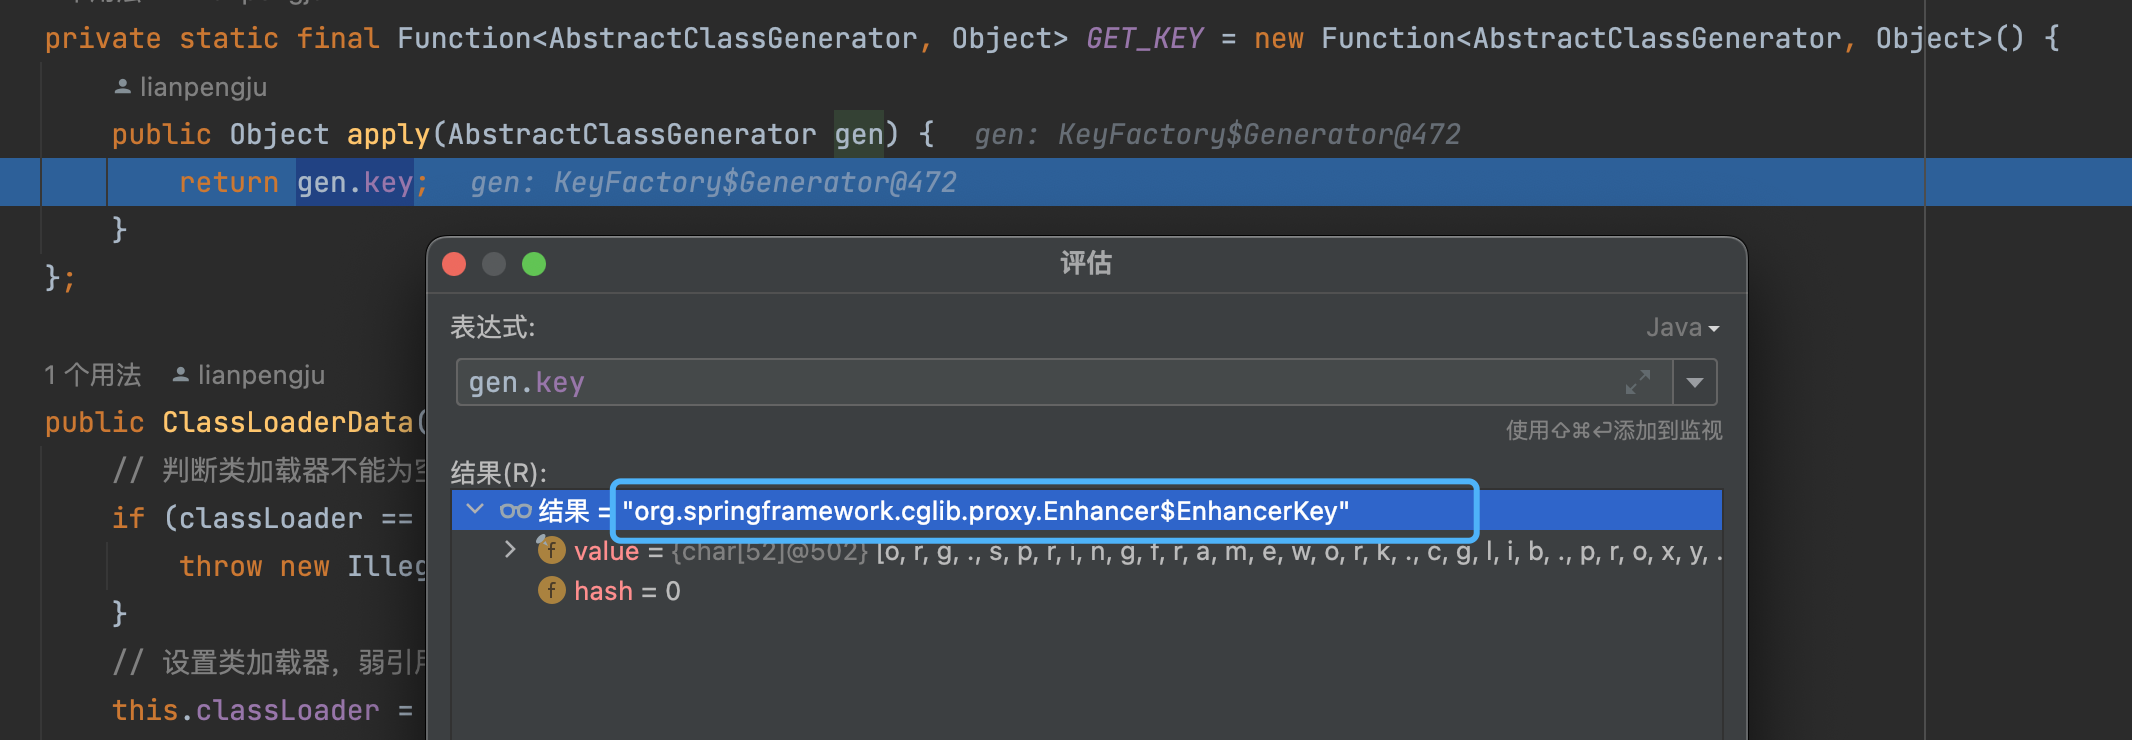Click the 表达式 label
2132x740 pixels.
coord(493,327)
